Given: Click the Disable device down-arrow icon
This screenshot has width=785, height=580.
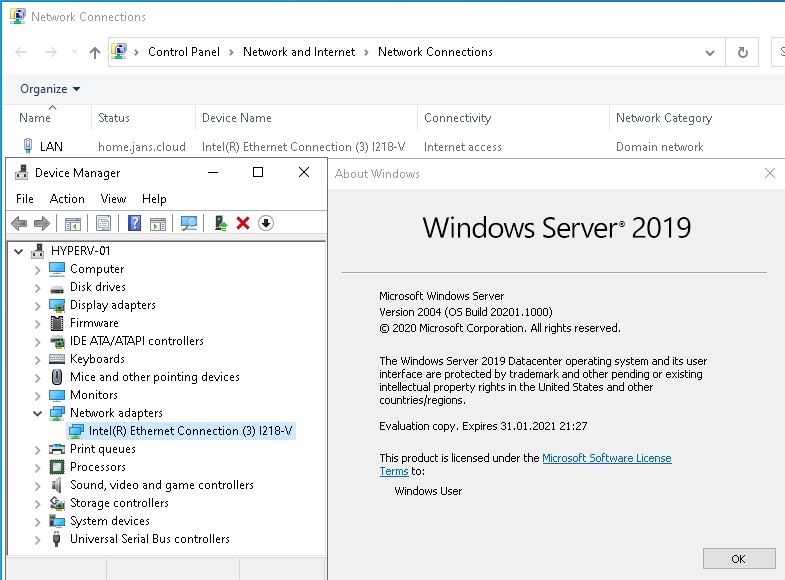Looking at the screenshot, I should 266,223.
